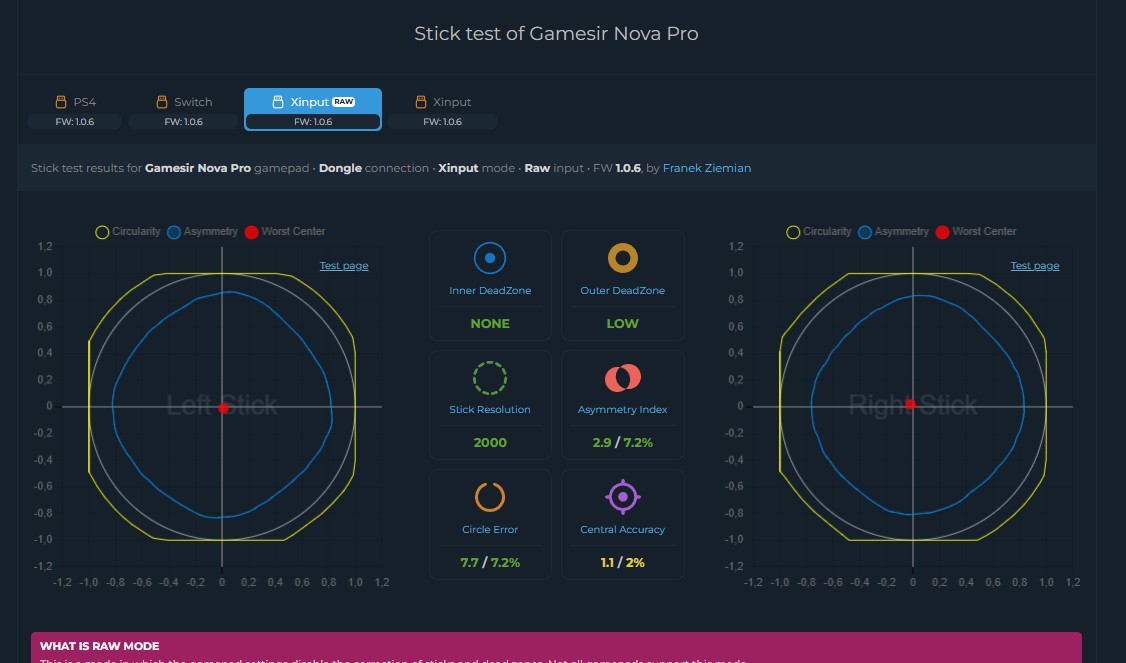The image size is (1126, 663).
Task: Click the icon on Xinput RAW tab
Action: point(278,102)
